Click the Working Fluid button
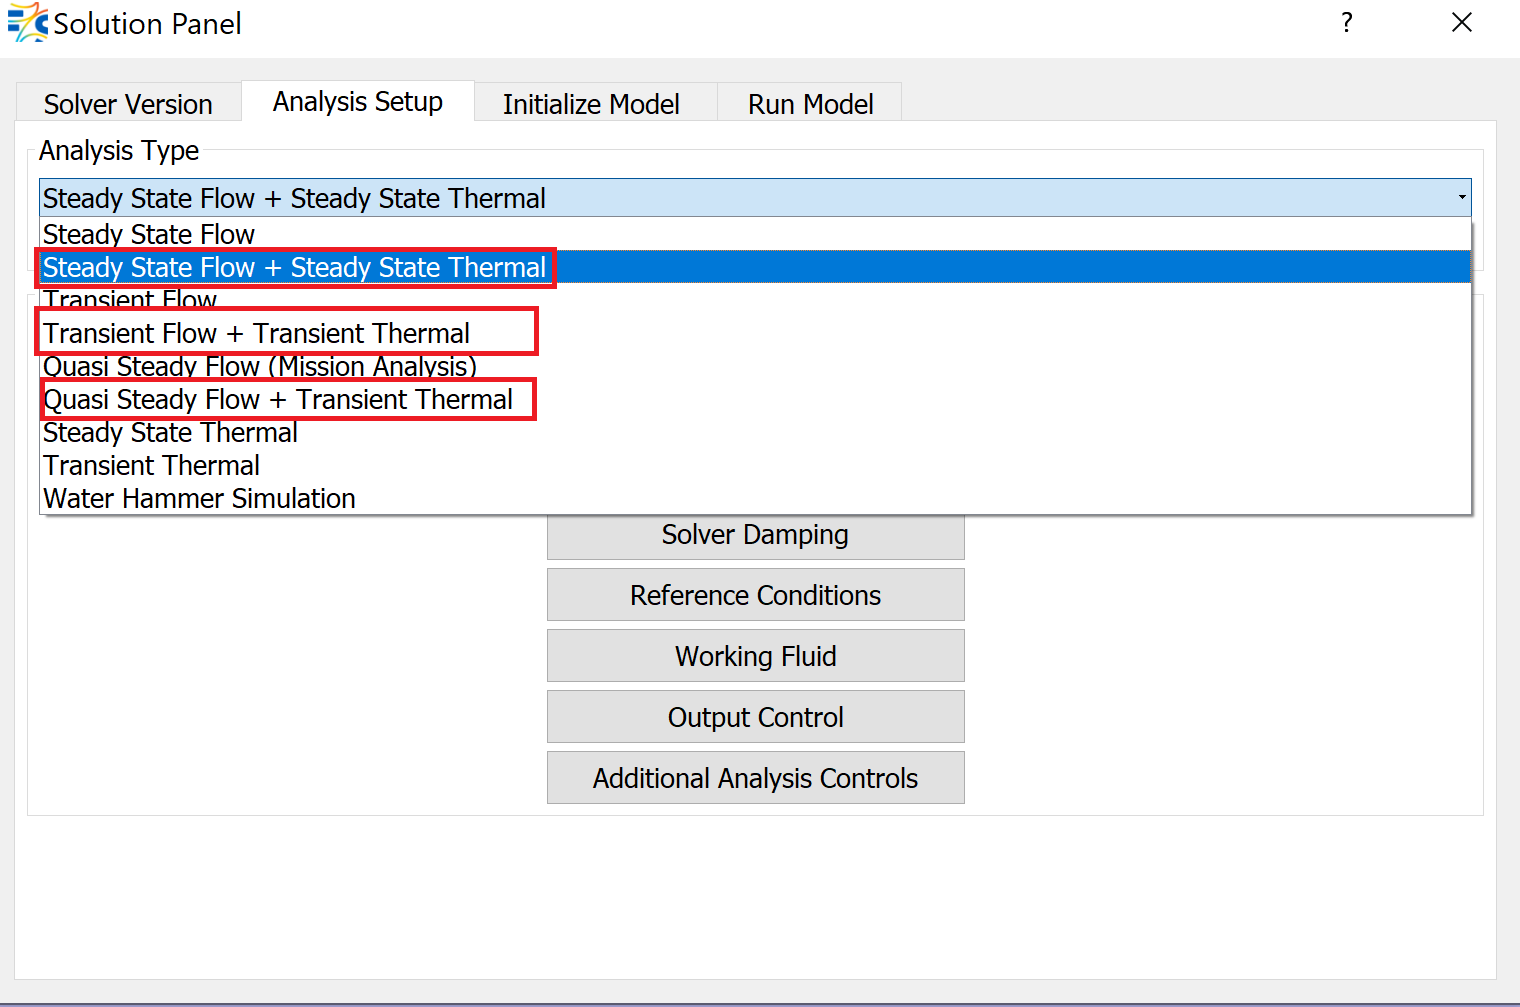The width and height of the screenshot is (1520, 1007). 755,656
